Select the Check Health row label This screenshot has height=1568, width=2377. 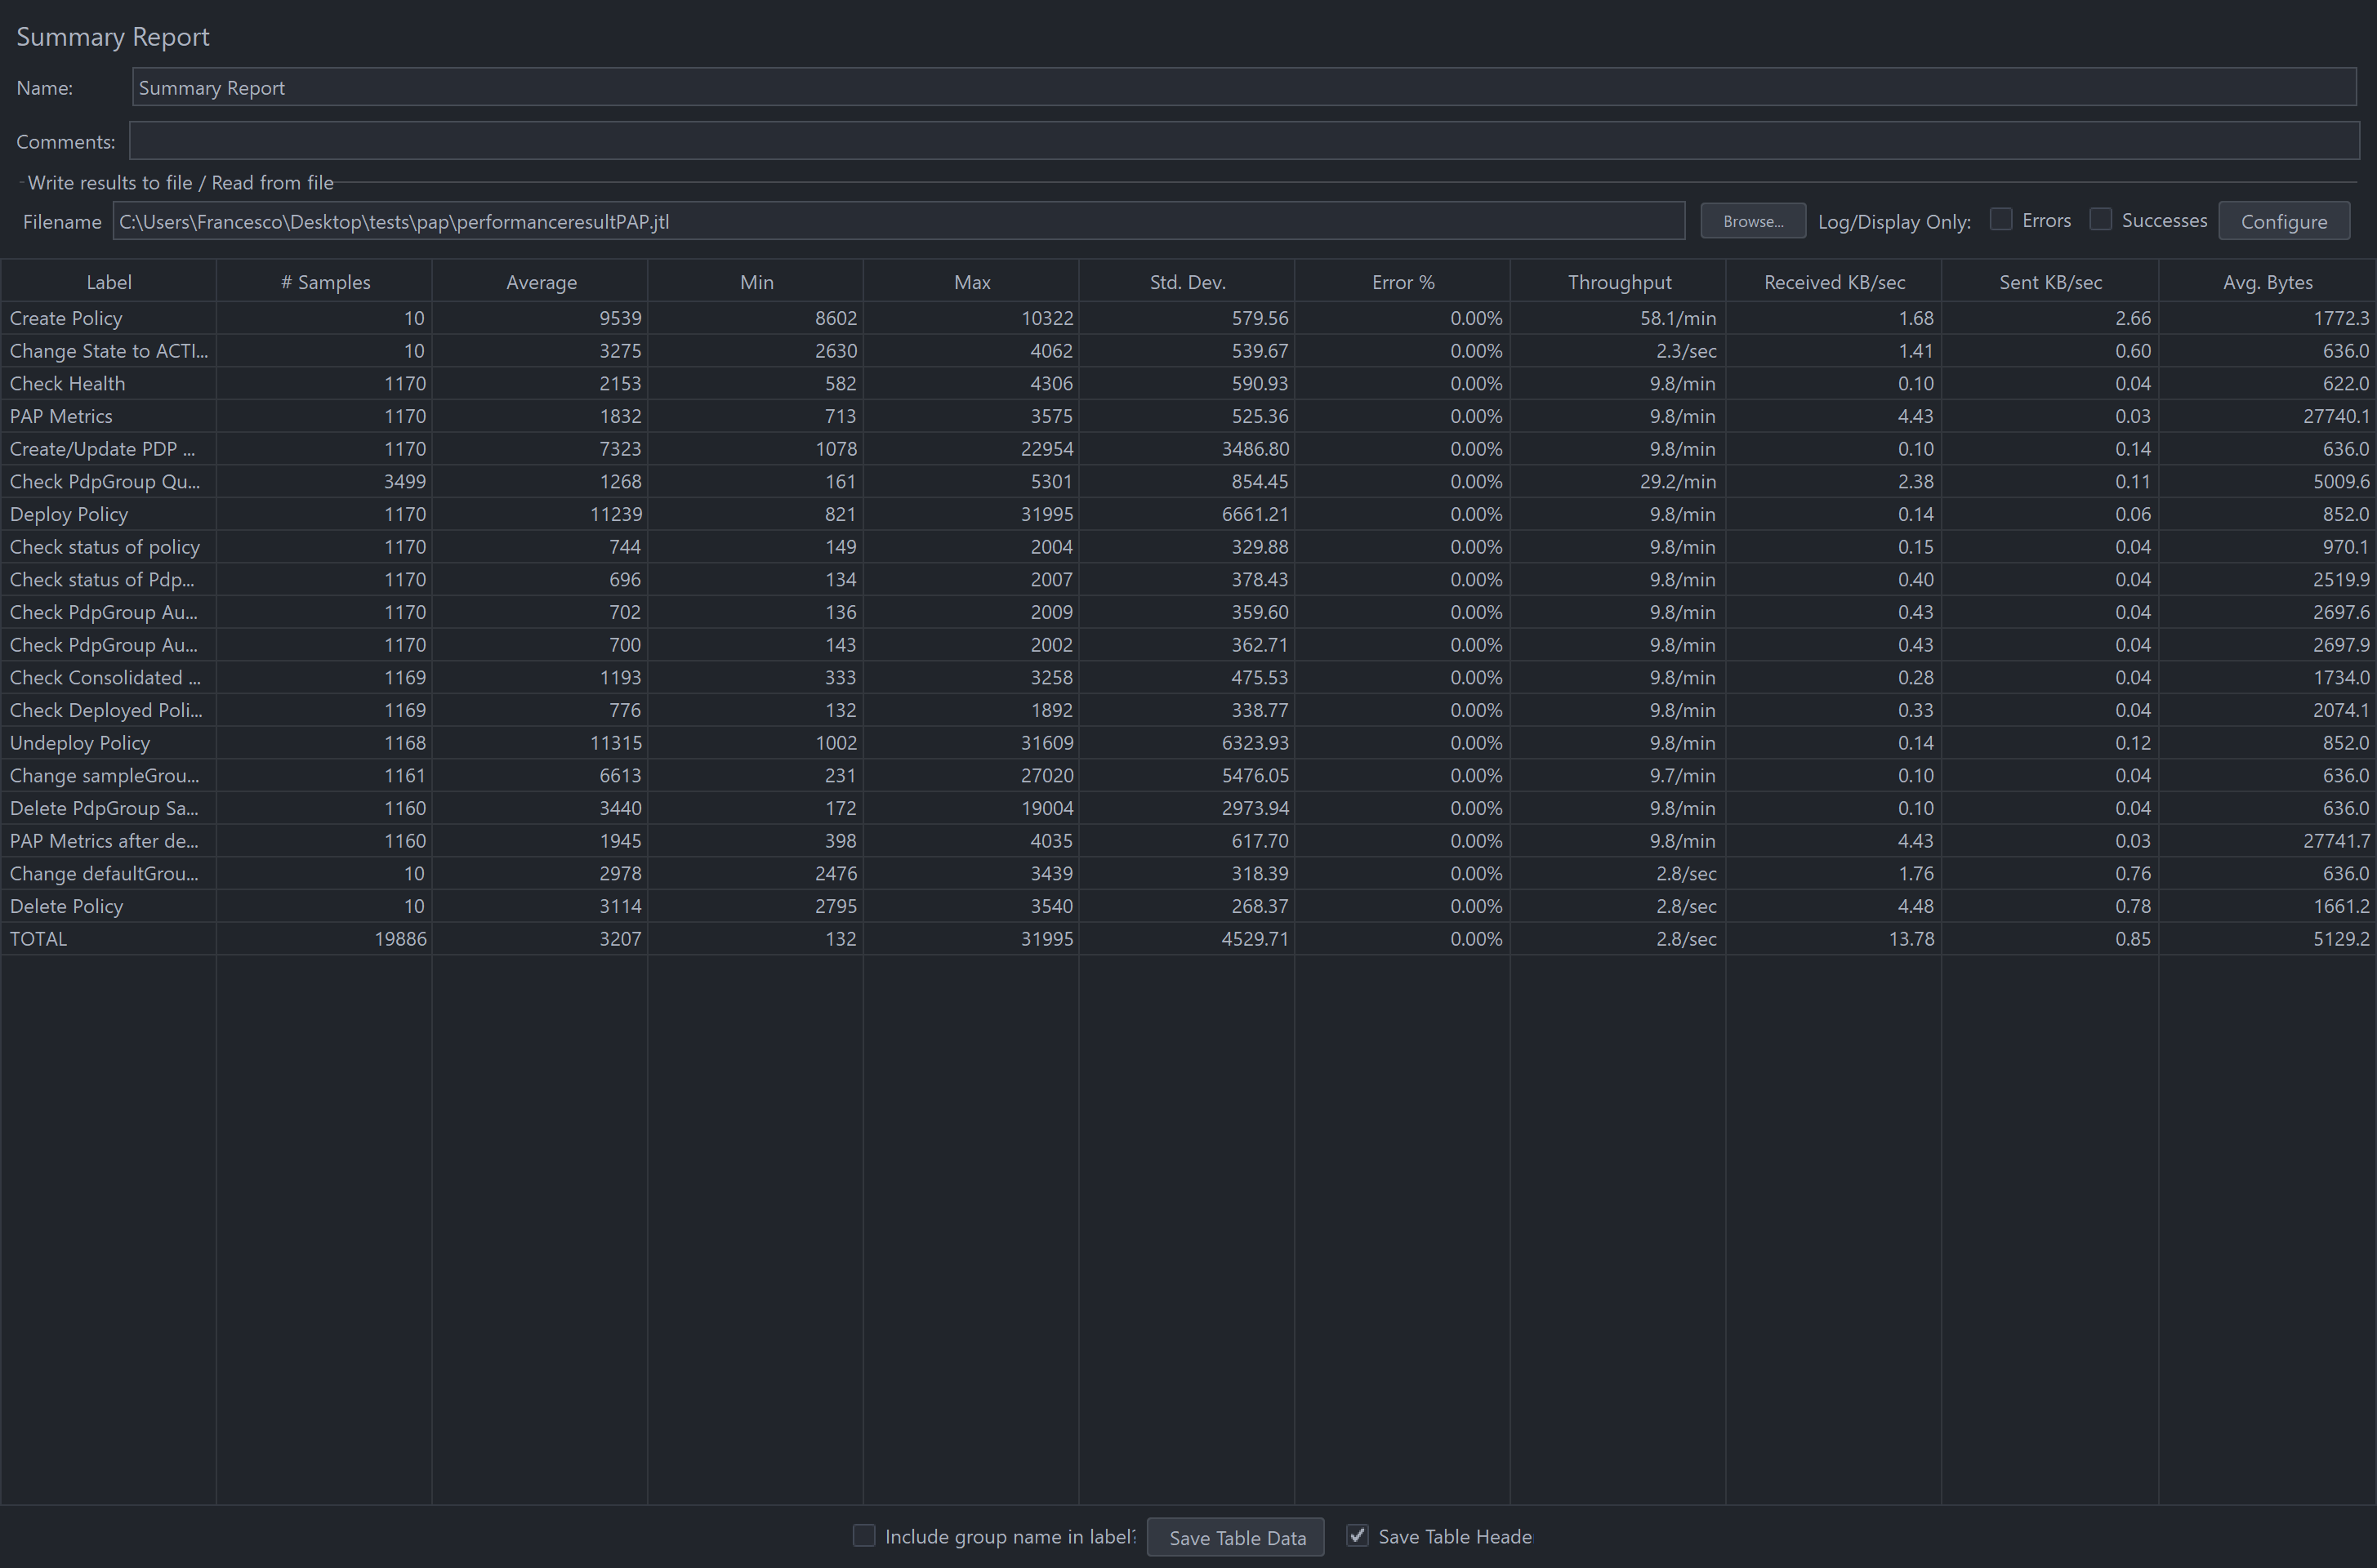click(x=108, y=383)
